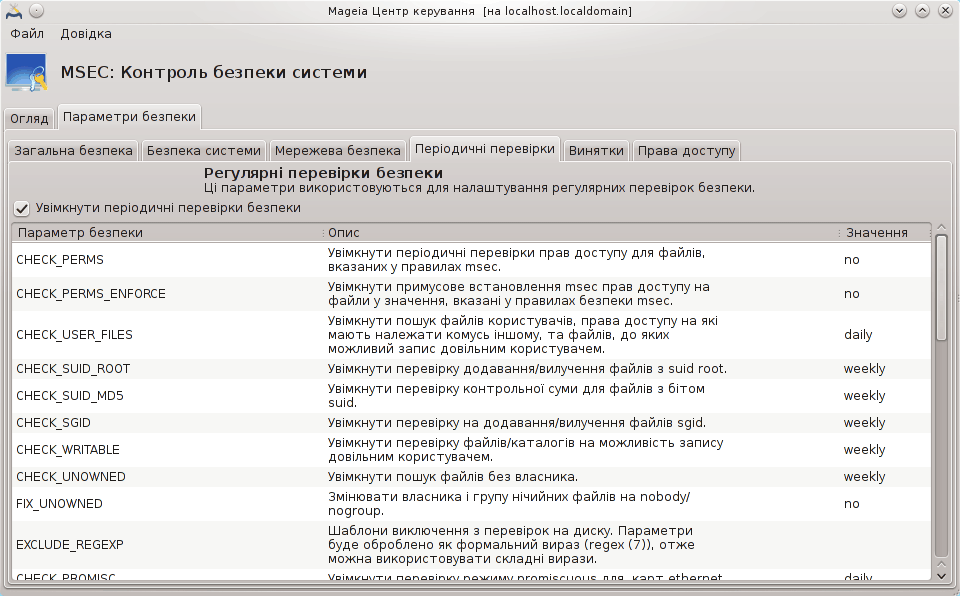960x596 pixels.
Task: Click the vertical scrollbar thumb of the list
Action: point(942,288)
